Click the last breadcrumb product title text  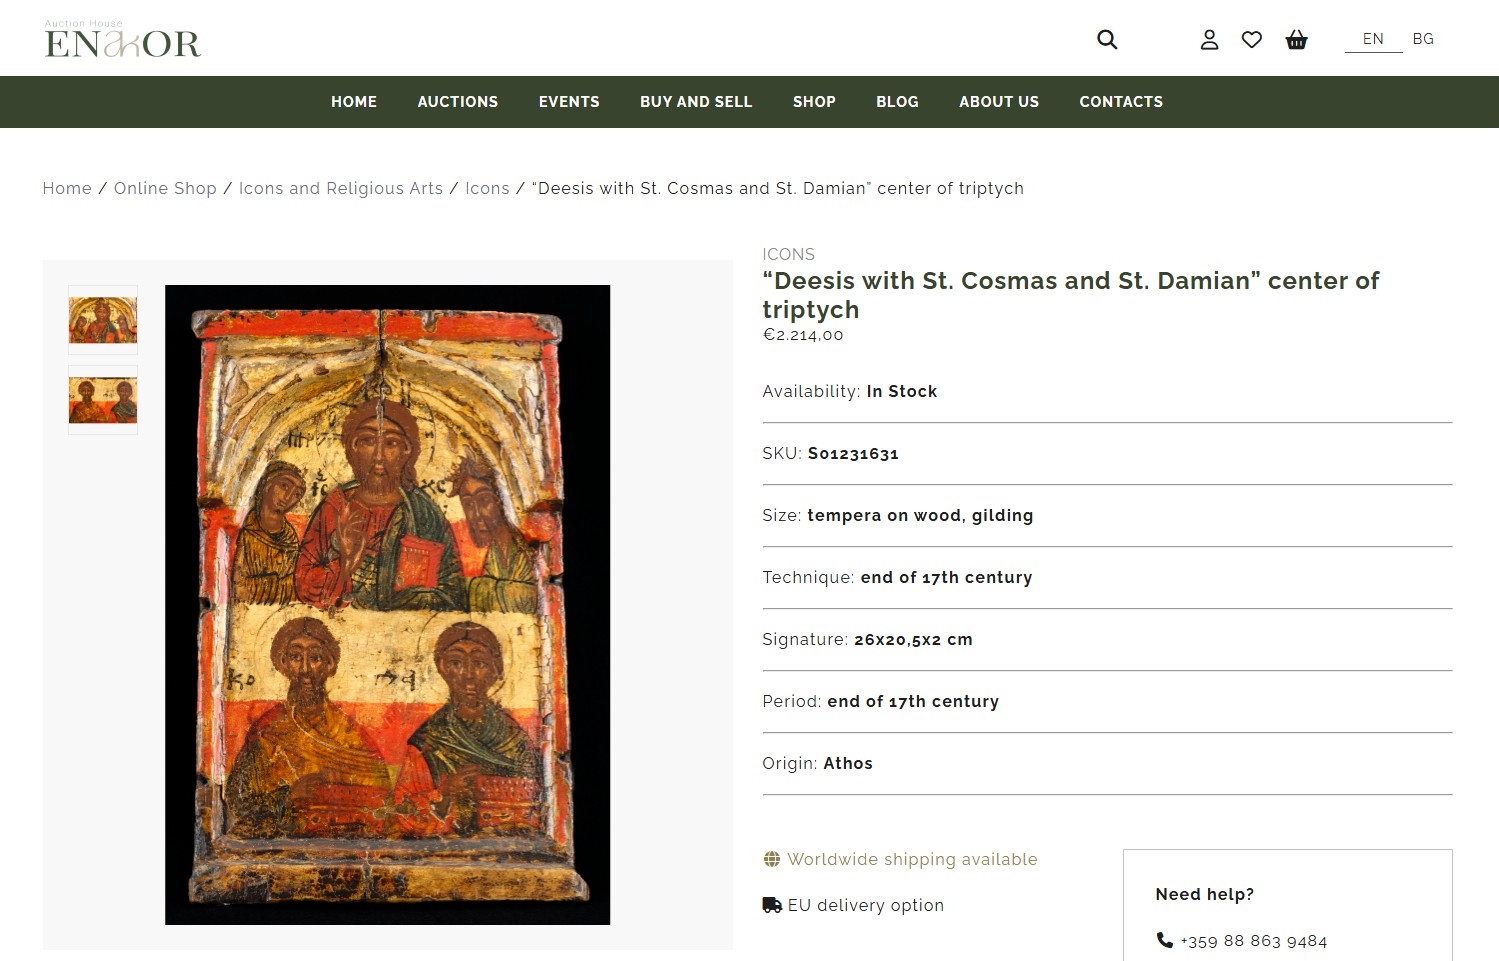pyautogui.click(x=778, y=188)
